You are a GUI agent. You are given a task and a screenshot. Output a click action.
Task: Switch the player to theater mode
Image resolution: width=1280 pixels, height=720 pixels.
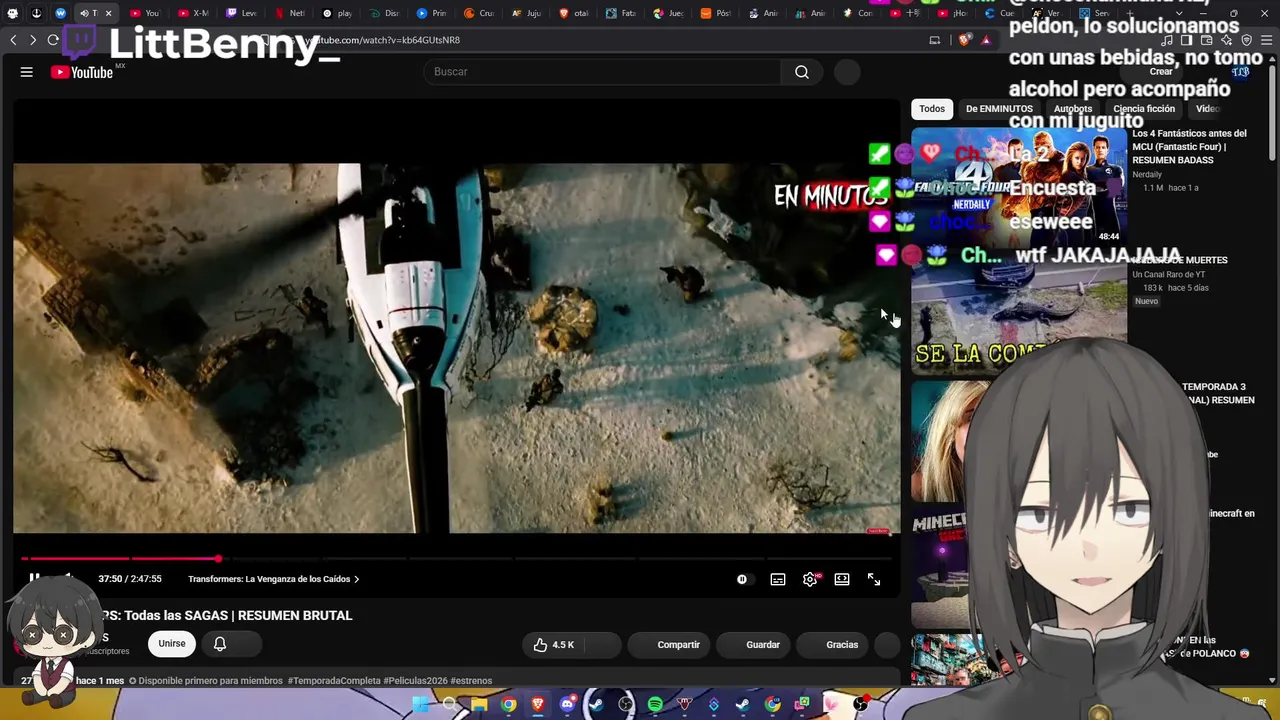click(x=842, y=579)
